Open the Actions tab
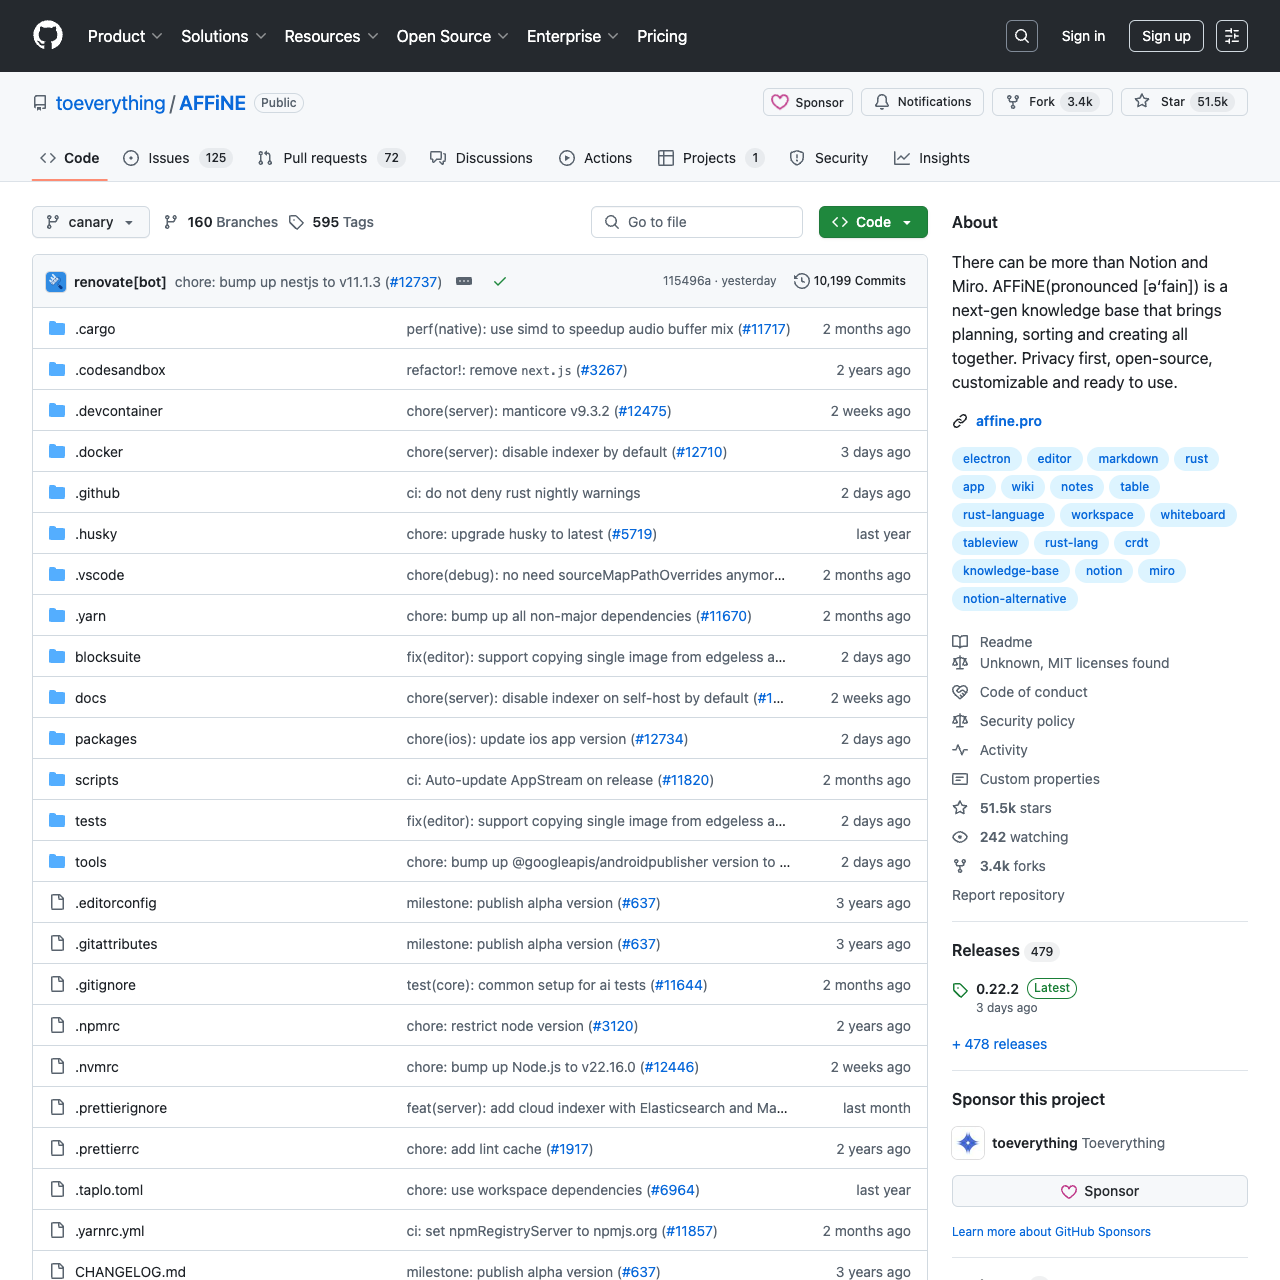Image resolution: width=1280 pixels, height=1280 pixels. pos(596,158)
